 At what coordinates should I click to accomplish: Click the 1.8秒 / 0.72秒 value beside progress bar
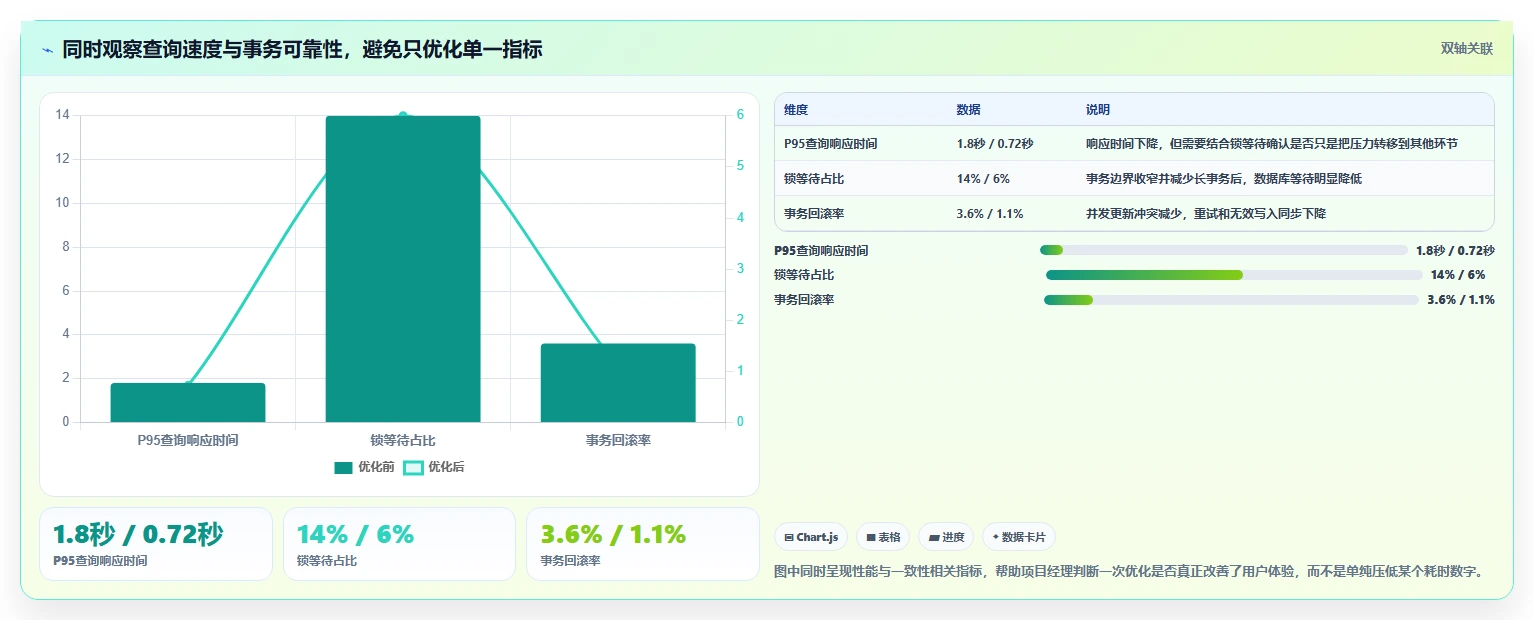pos(1455,250)
